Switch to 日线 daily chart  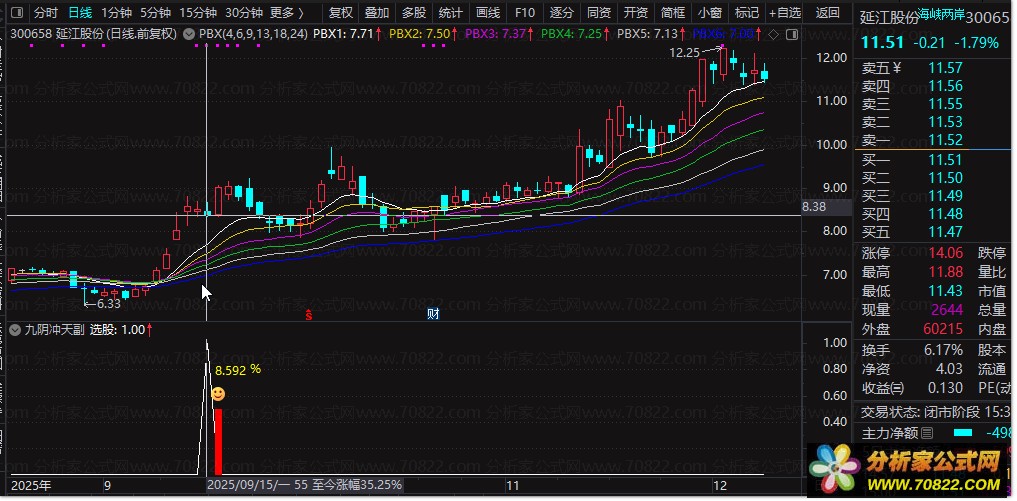tap(80, 13)
